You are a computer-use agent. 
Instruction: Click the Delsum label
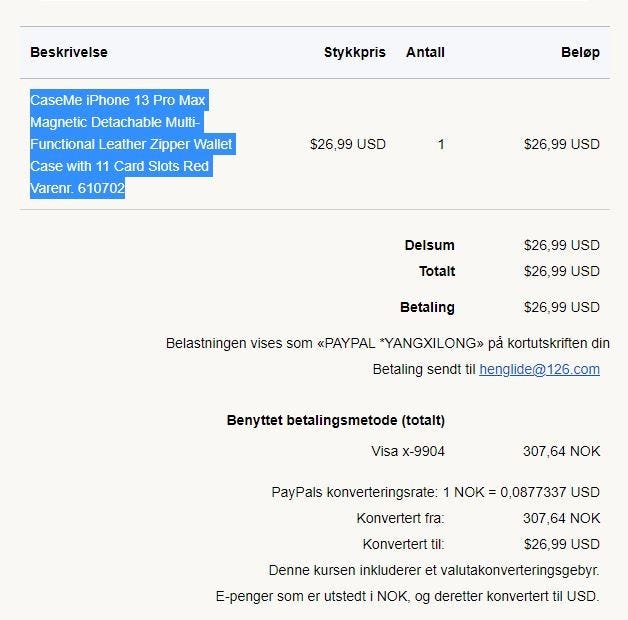click(429, 245)
